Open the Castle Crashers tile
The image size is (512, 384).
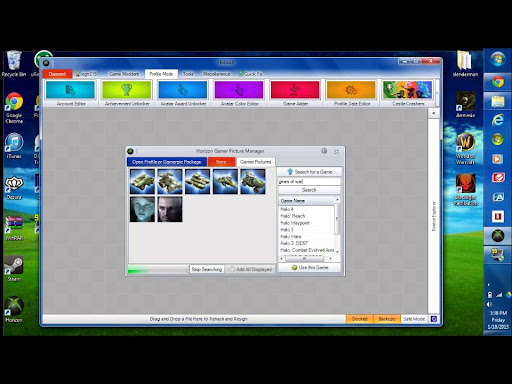click(408, 93)
